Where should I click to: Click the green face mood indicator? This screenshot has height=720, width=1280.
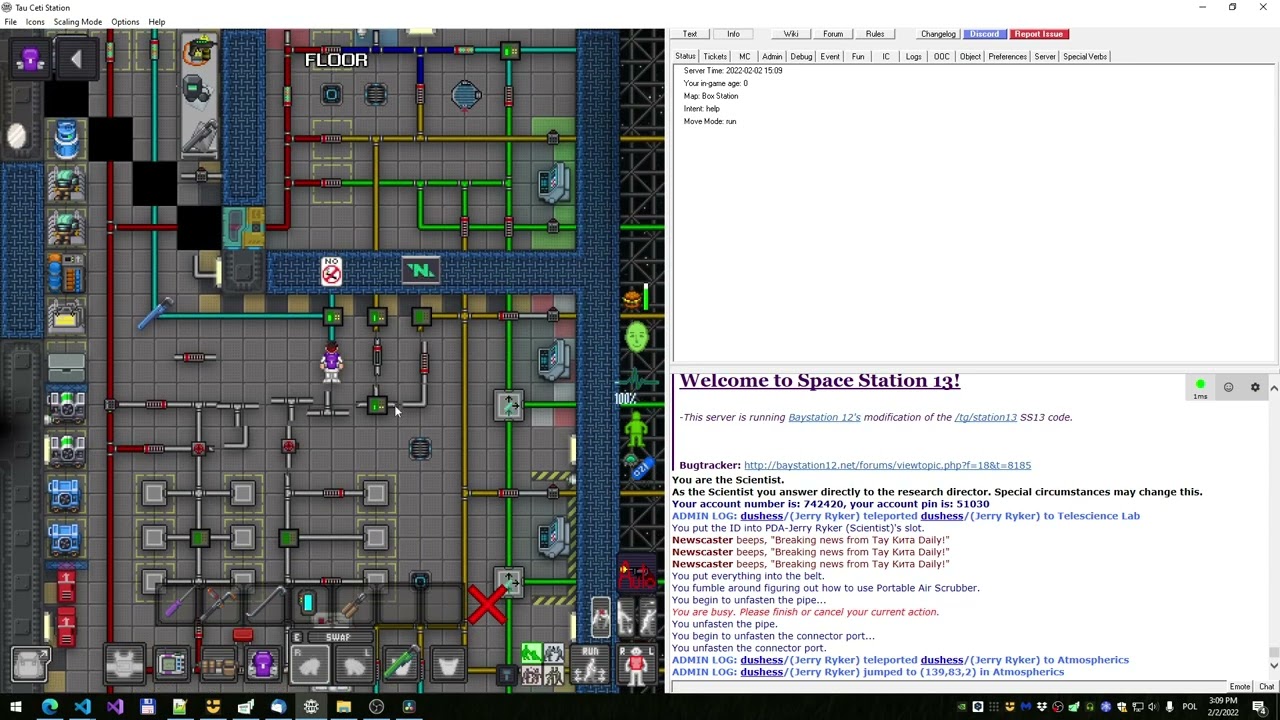click(637, 338)
